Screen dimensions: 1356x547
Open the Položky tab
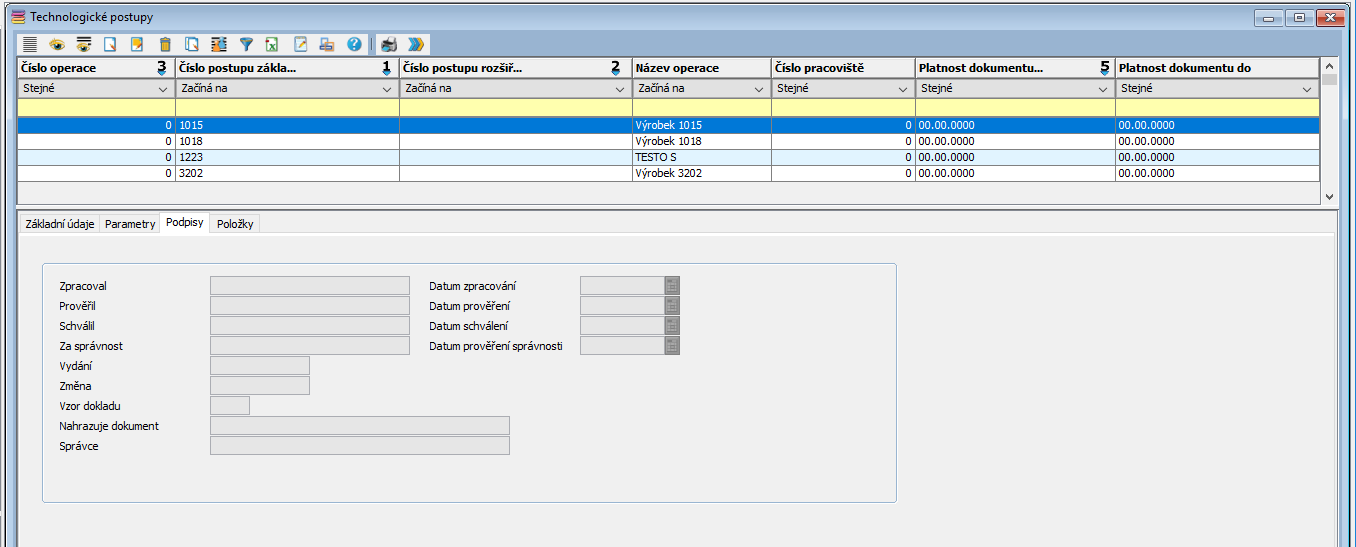click(235, 224)
